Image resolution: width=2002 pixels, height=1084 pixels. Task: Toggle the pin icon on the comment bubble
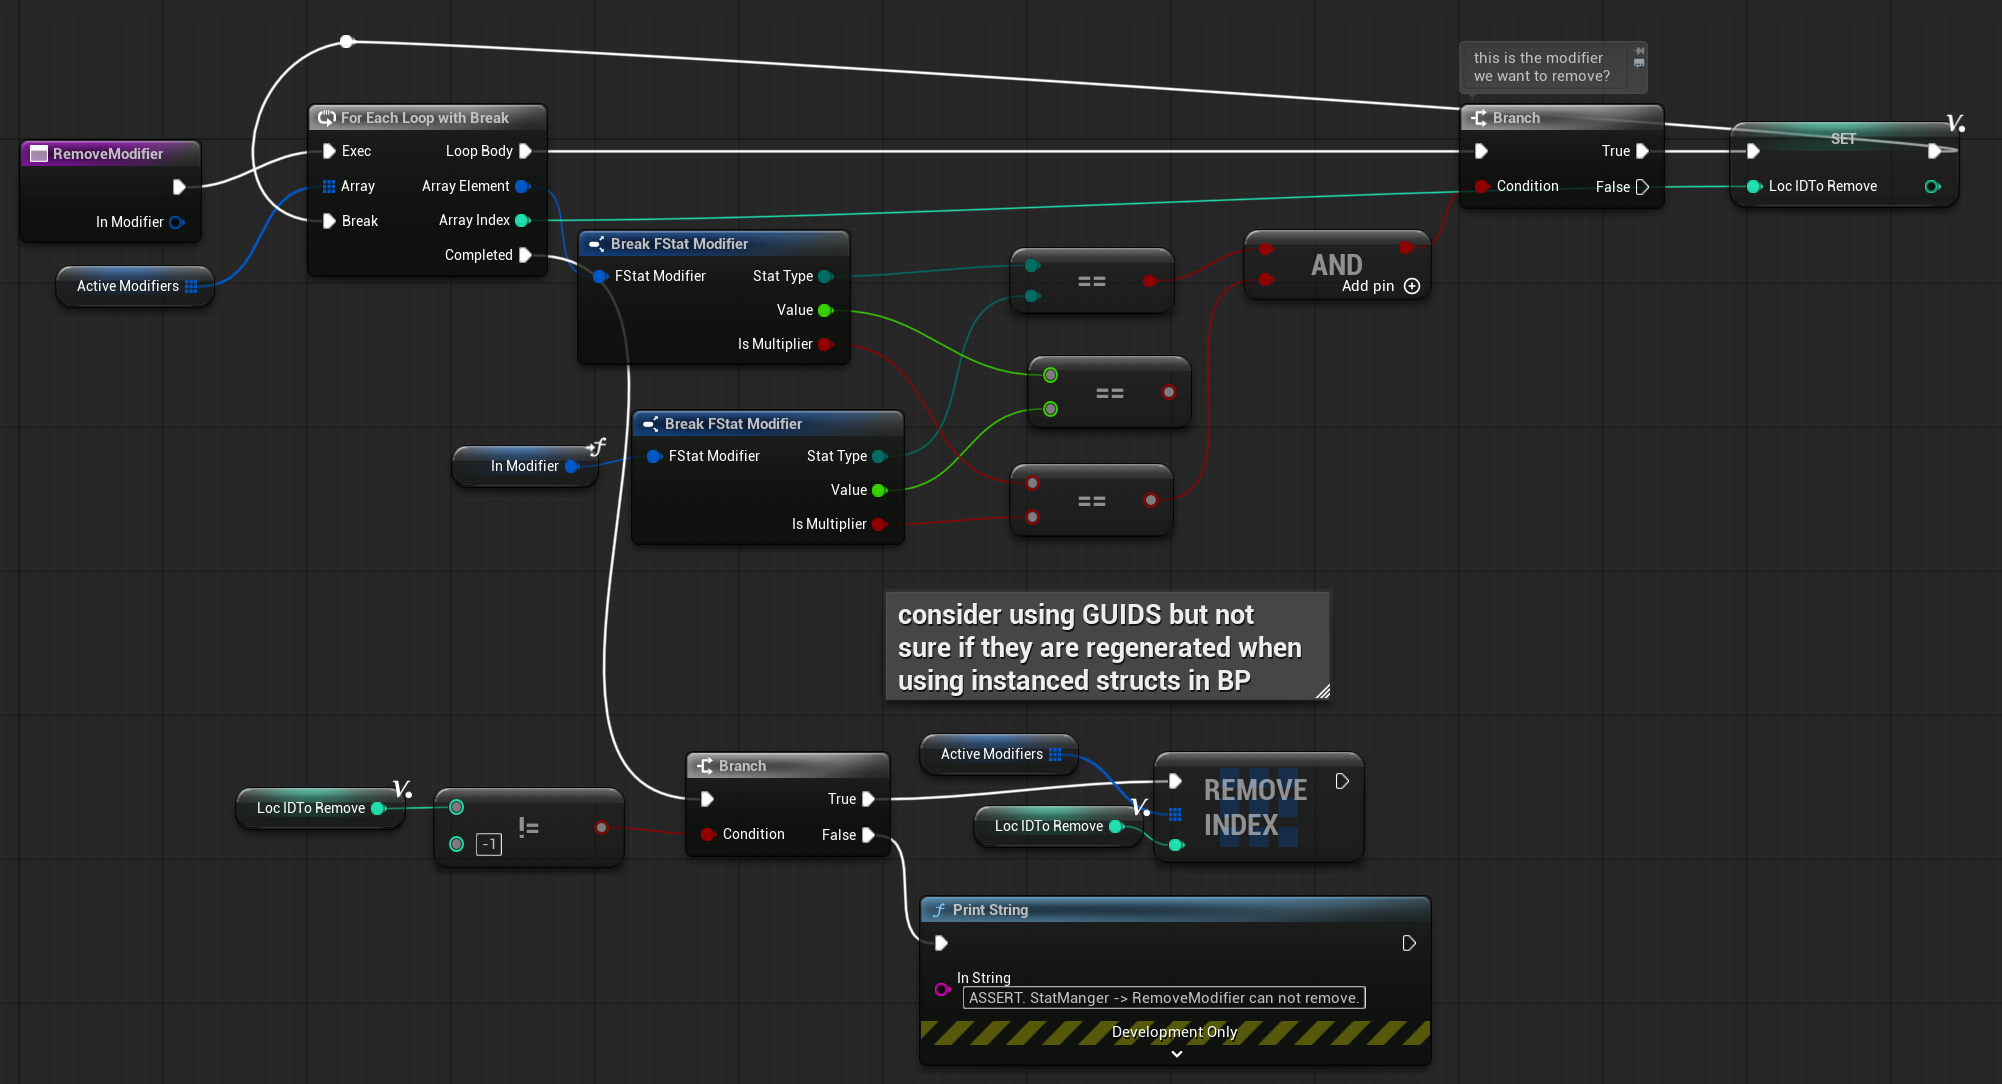[x=1639, y=50]
